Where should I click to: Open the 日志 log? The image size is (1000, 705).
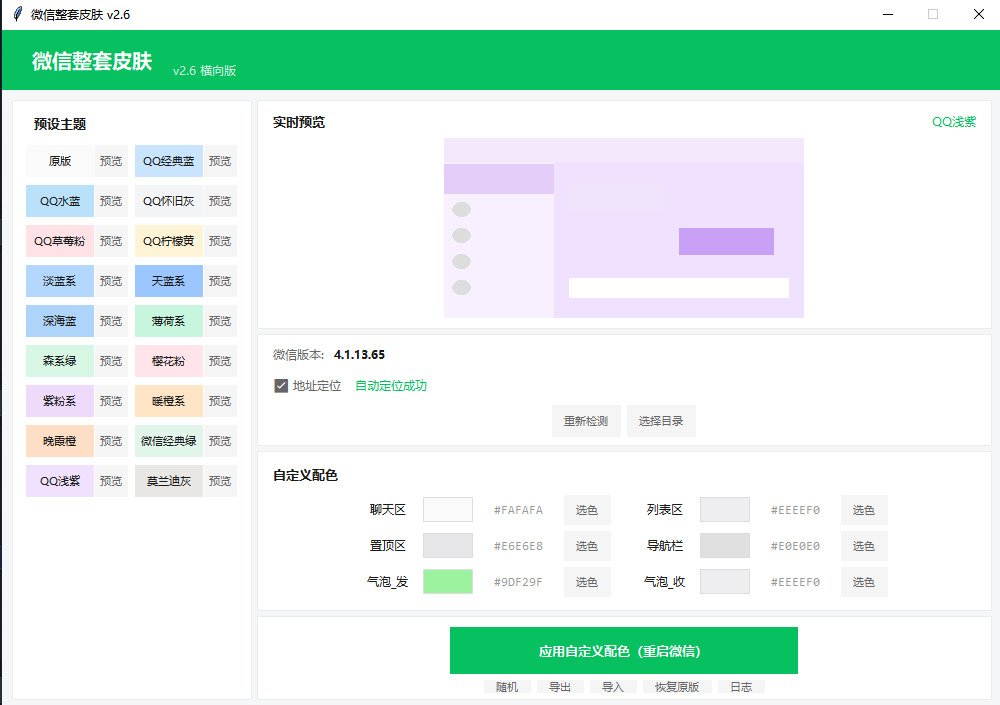741,687
